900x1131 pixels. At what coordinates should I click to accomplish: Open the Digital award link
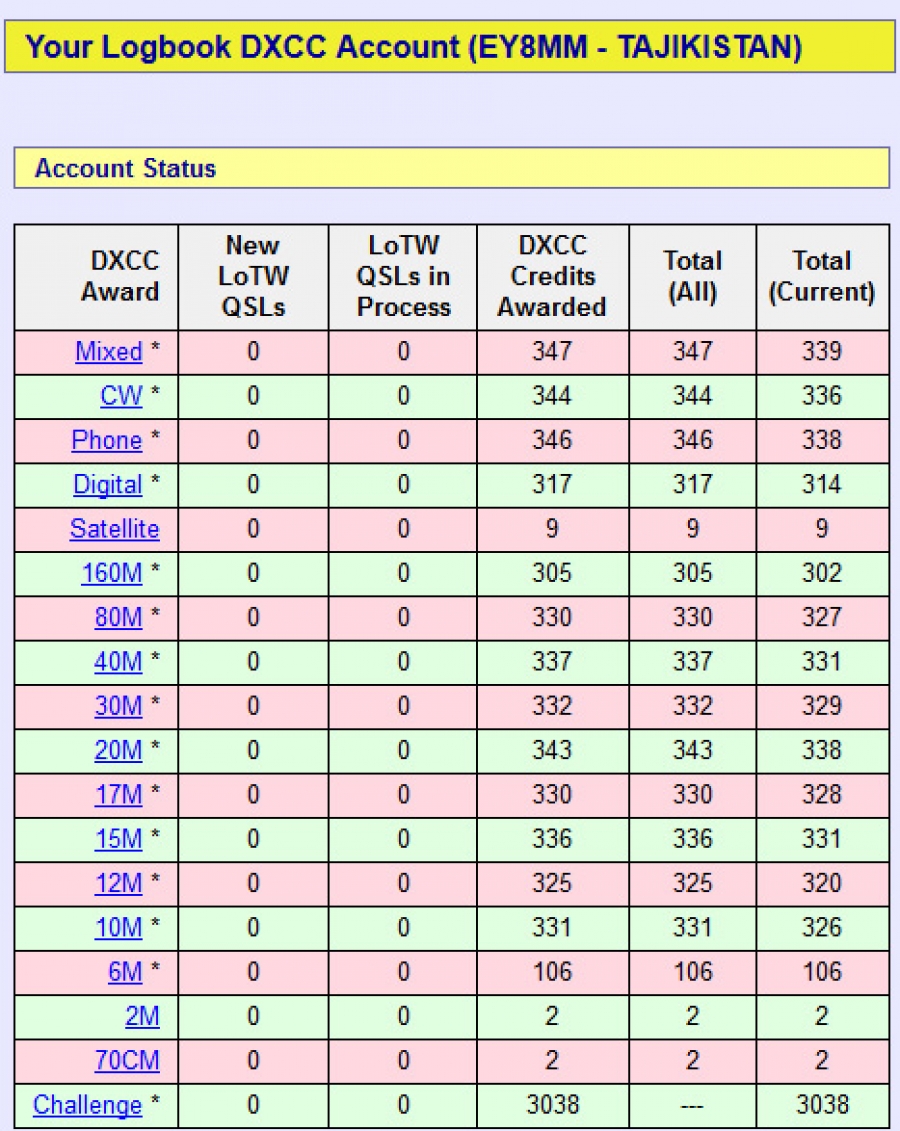click(x=108, y=485)
